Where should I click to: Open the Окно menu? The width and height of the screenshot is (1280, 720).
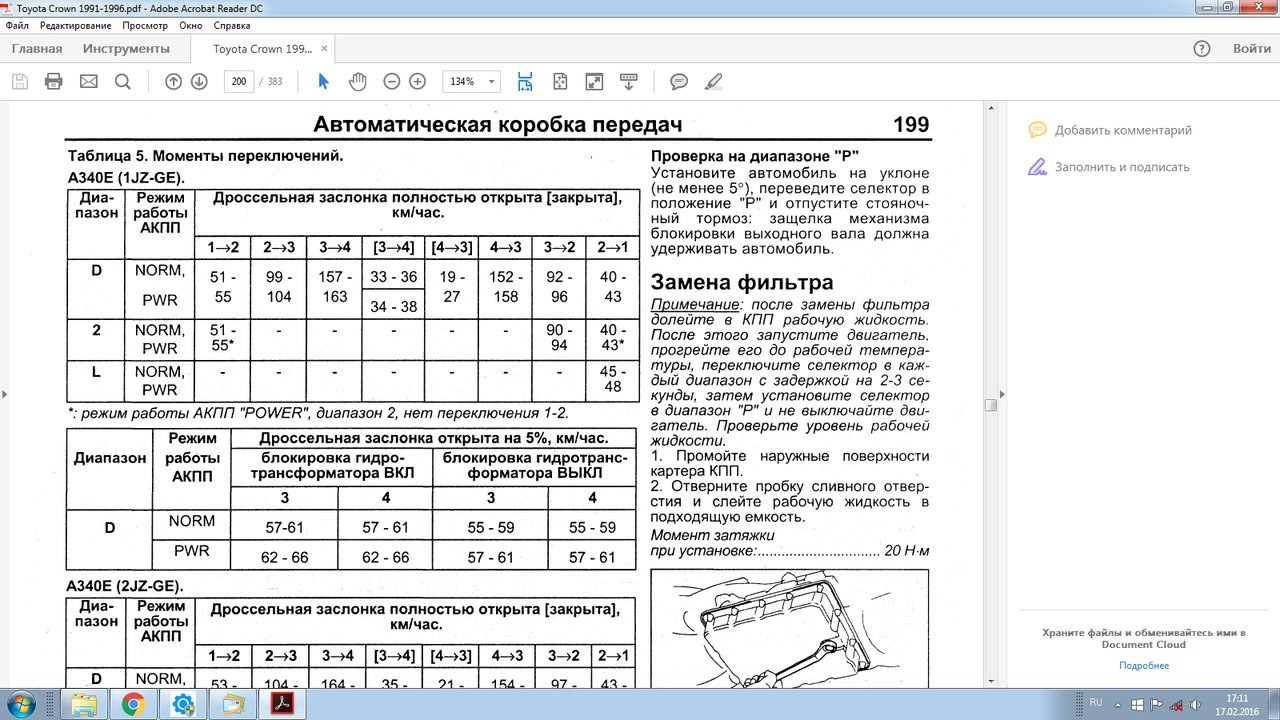[191, 25]
